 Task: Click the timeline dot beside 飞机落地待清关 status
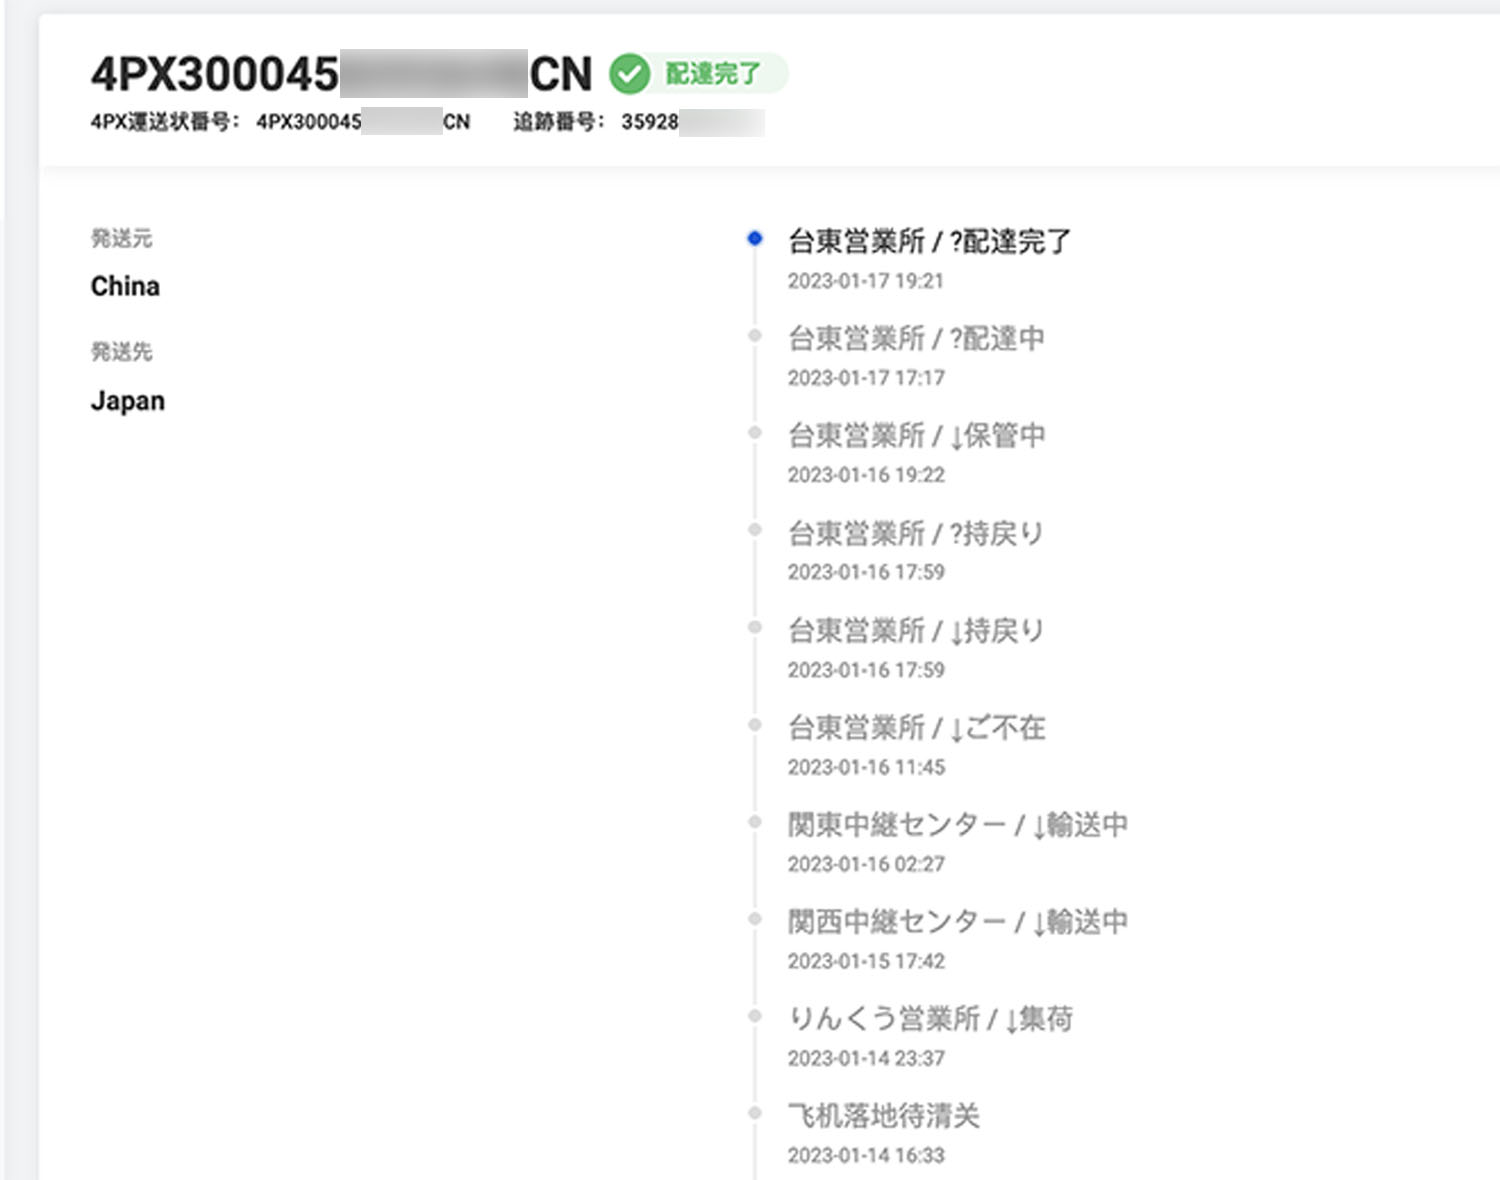click(755, 1113)
